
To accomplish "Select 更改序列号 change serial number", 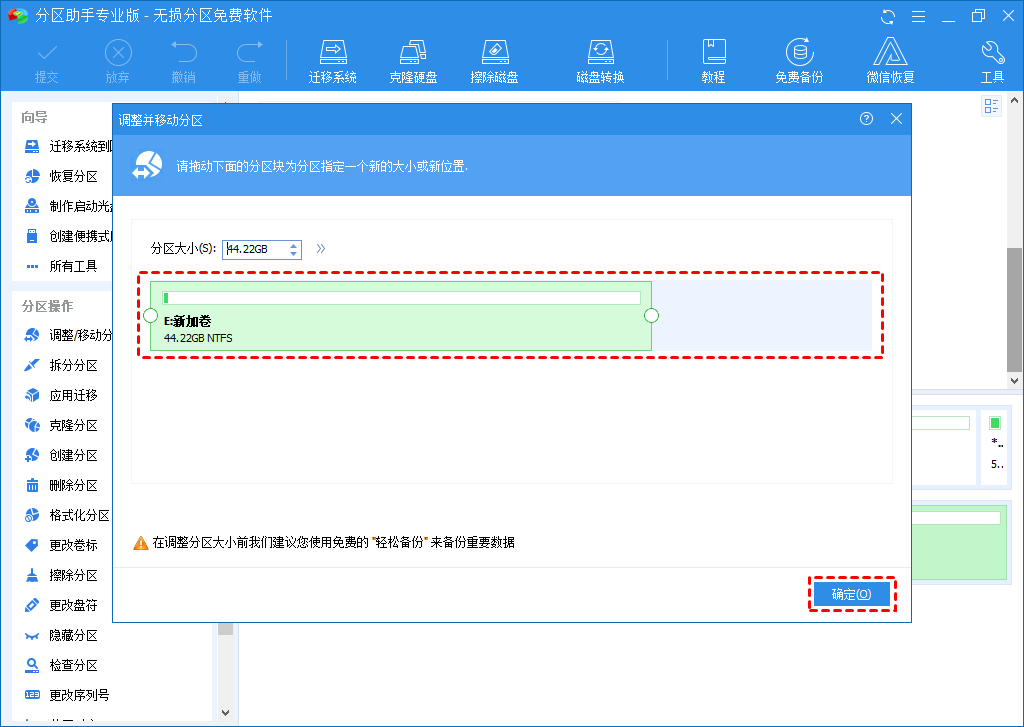I will pos(67,696).
